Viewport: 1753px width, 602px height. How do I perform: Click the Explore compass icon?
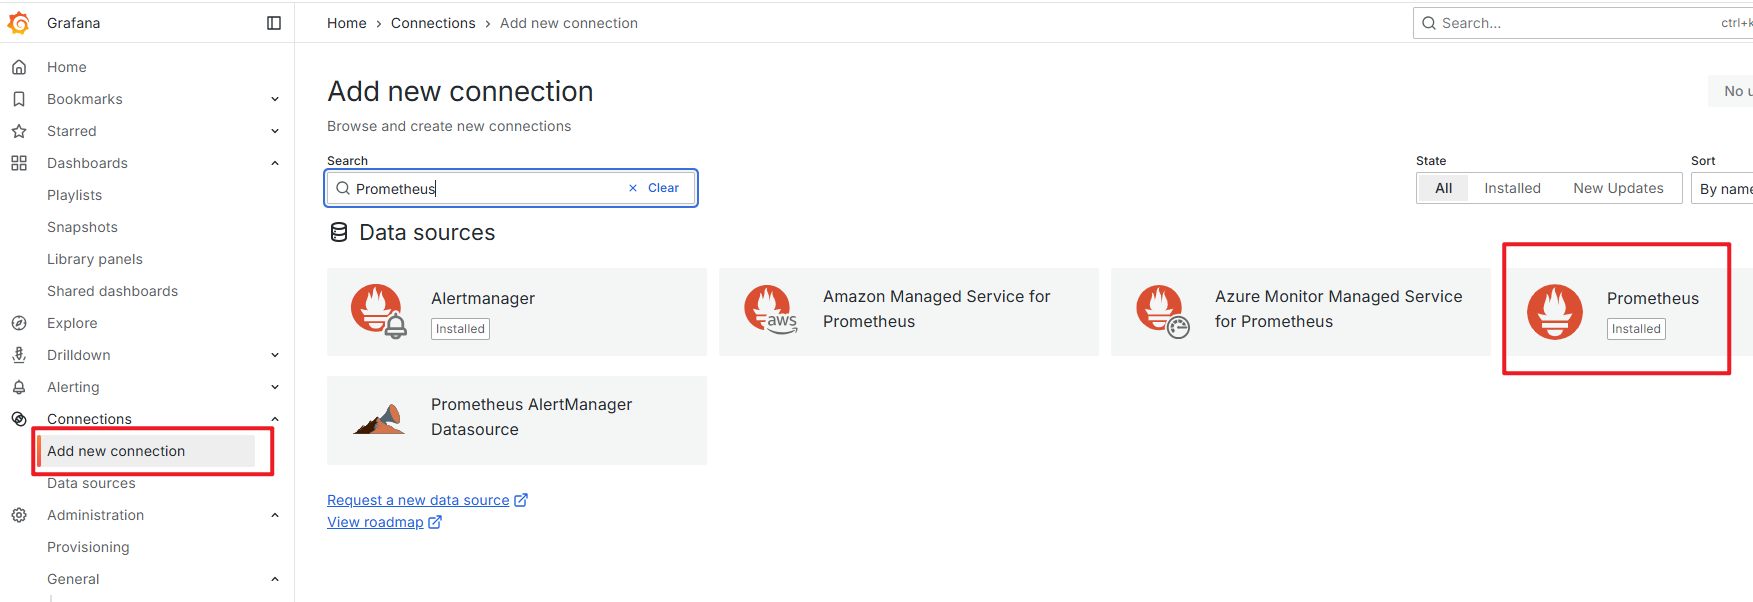click(18, 323)
